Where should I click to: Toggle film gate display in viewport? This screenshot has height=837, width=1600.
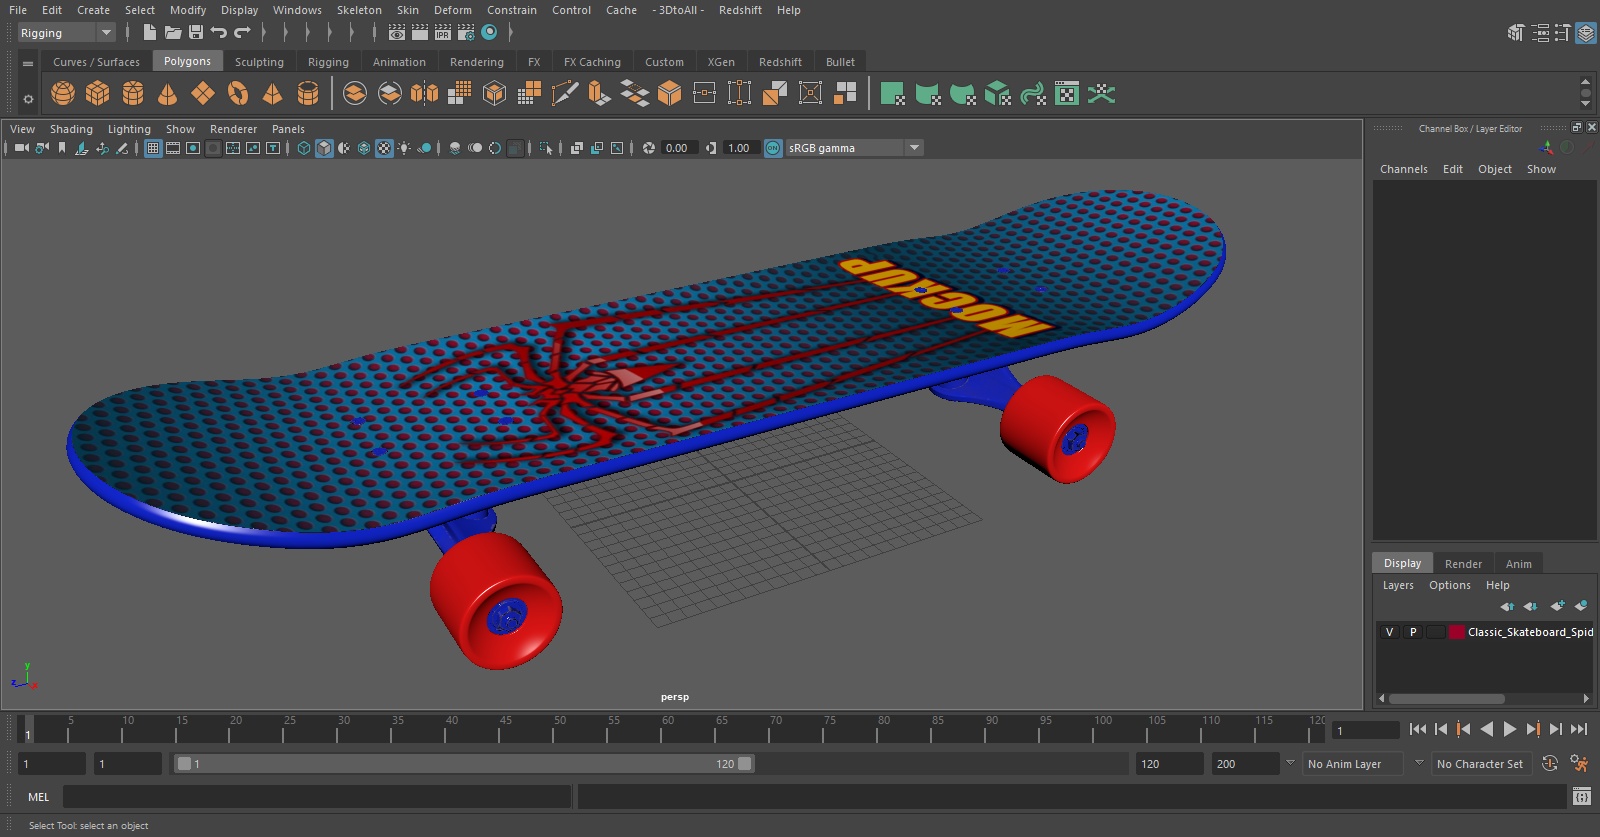pos(173,148)
